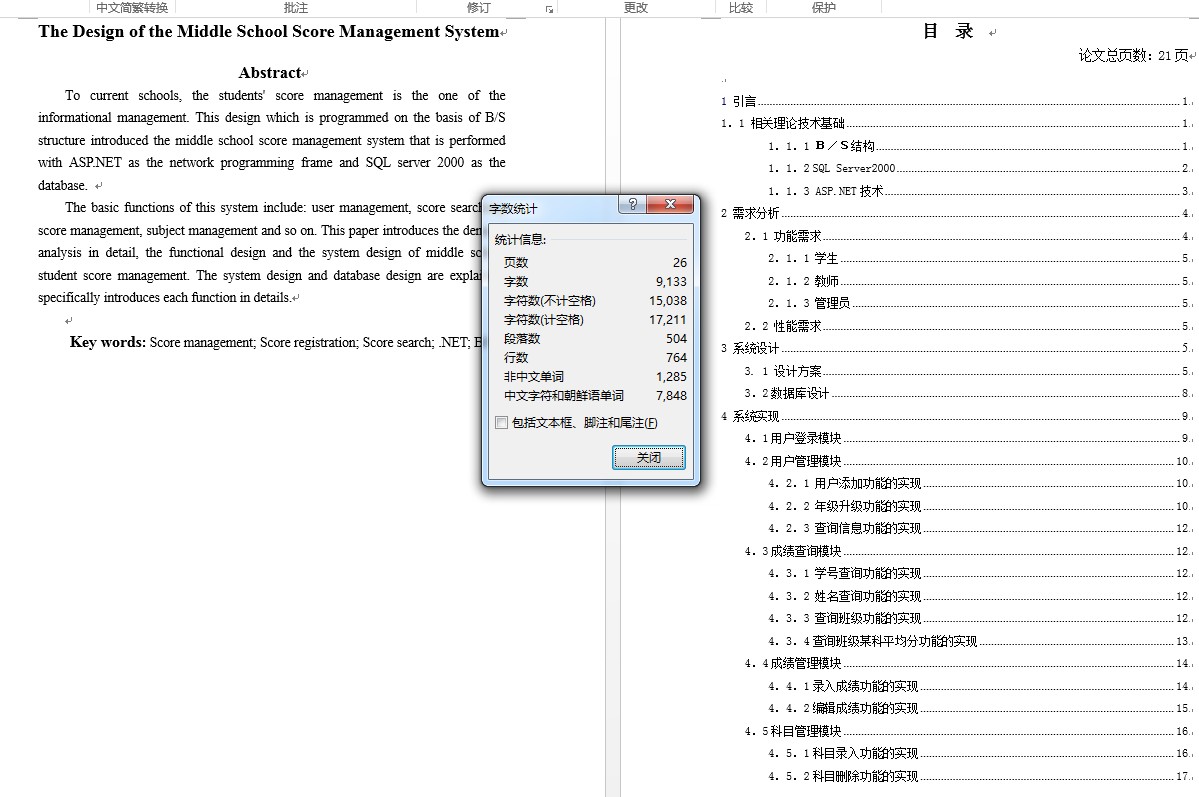Click the 字符数(不计空格) row
The width and height of the screenshot is (1199, 797).
(x=595, y=301)
